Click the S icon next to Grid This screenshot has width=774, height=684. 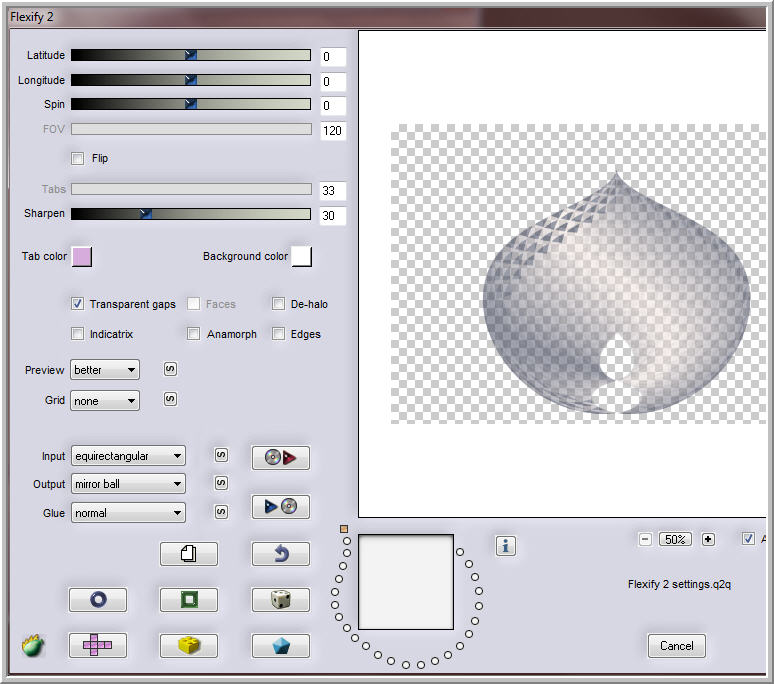[x=170, y=399]
